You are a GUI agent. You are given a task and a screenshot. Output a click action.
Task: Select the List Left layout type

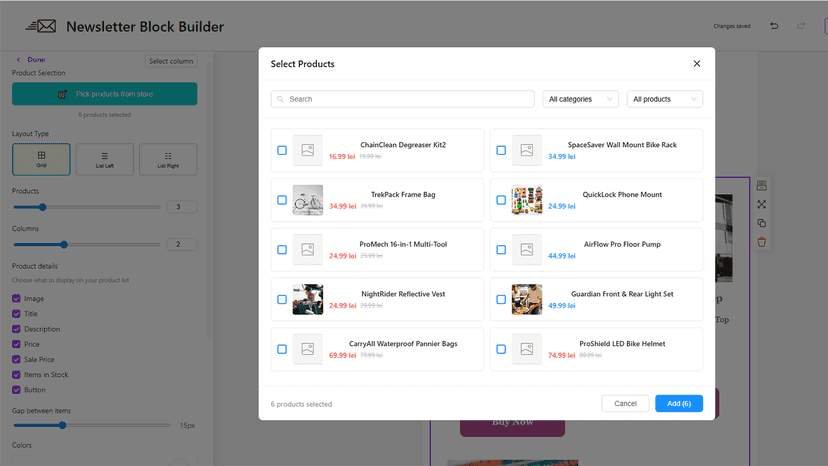(105, 159)
